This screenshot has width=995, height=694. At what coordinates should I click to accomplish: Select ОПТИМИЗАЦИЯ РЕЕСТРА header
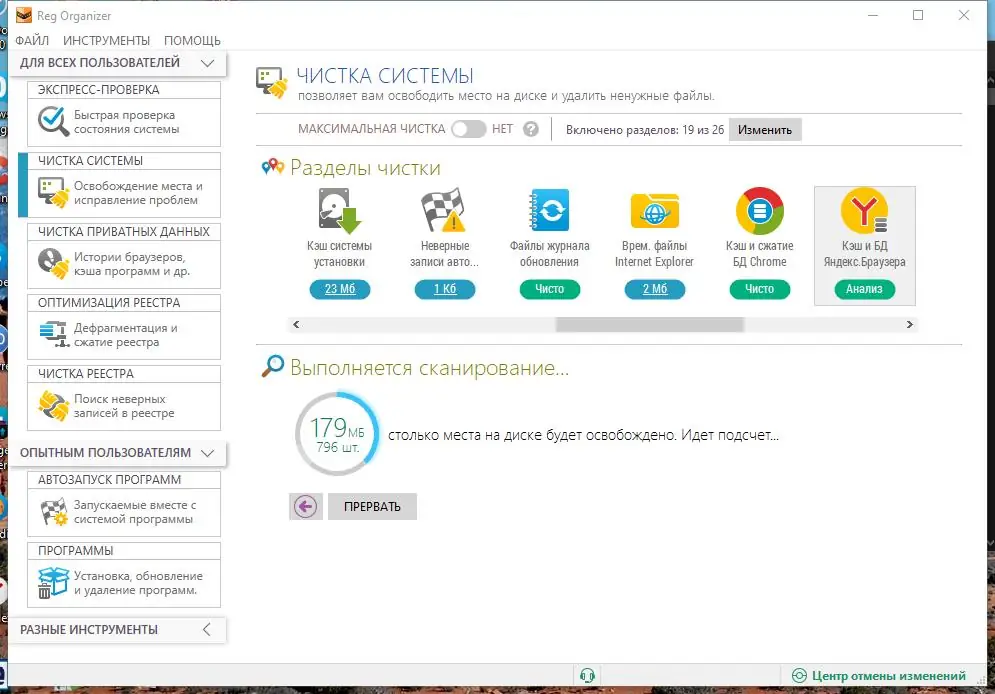(124, 303)
